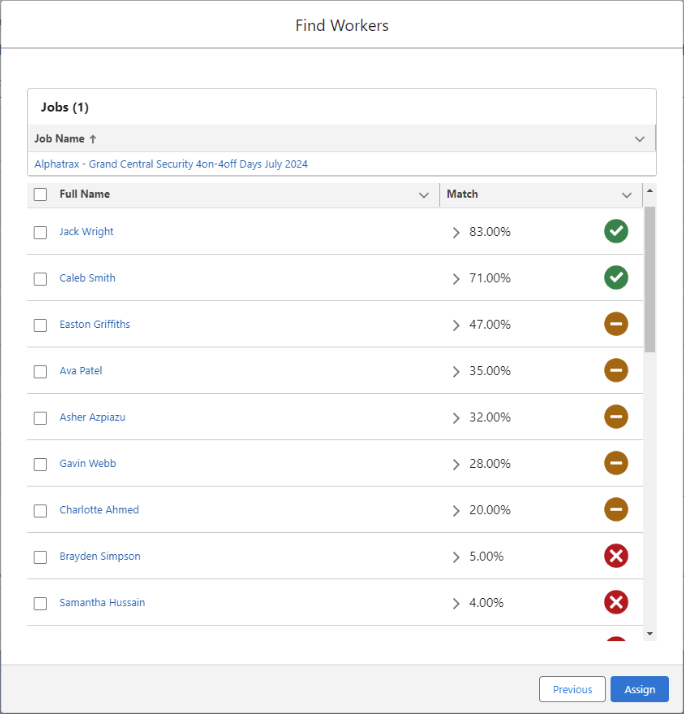684x714 pixels.
Task: Click red no-match icon for Samantha Hussain
Action: click(x=616, y=602)
